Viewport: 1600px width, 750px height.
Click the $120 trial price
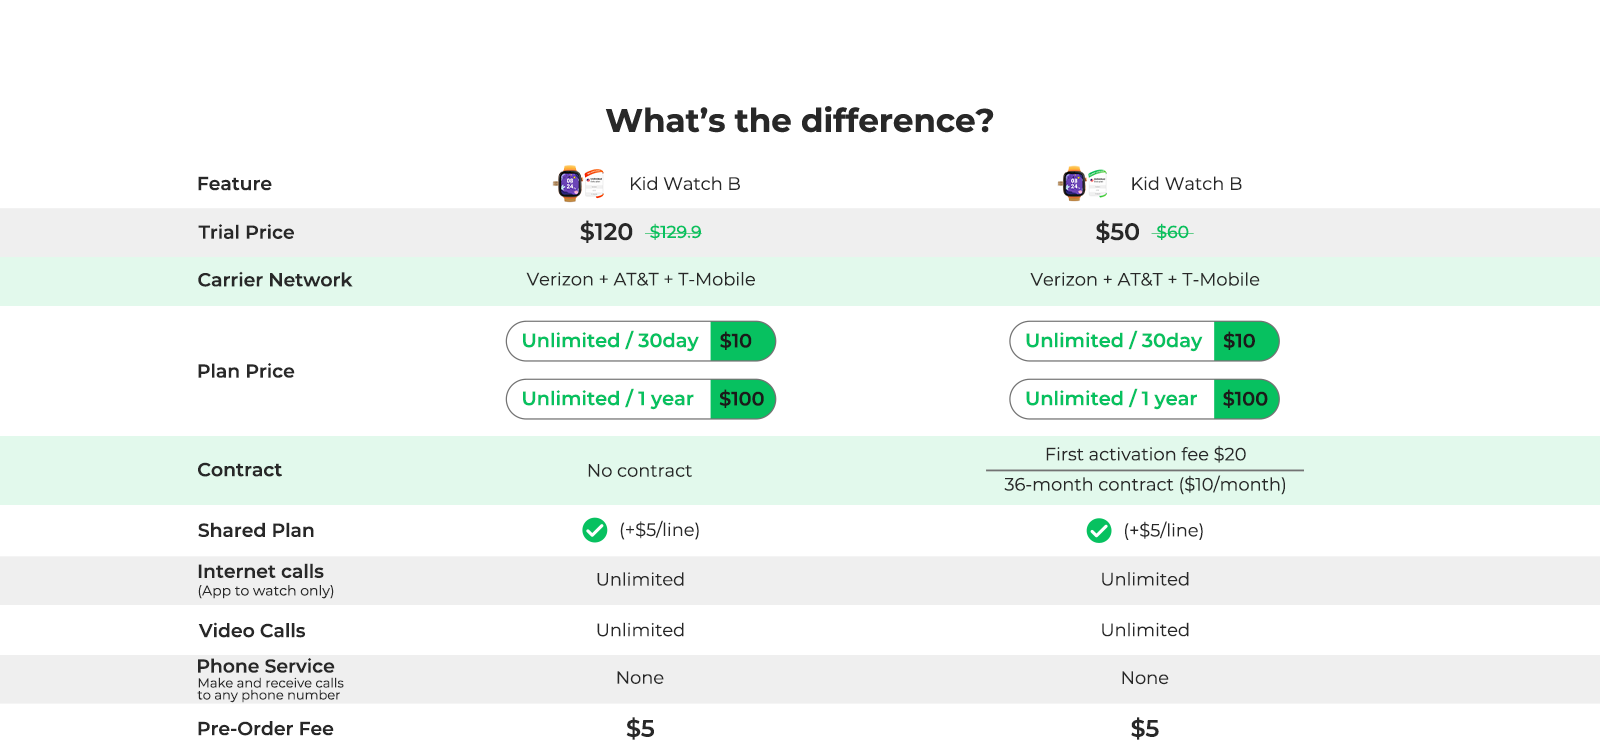(x=606, y=232)
